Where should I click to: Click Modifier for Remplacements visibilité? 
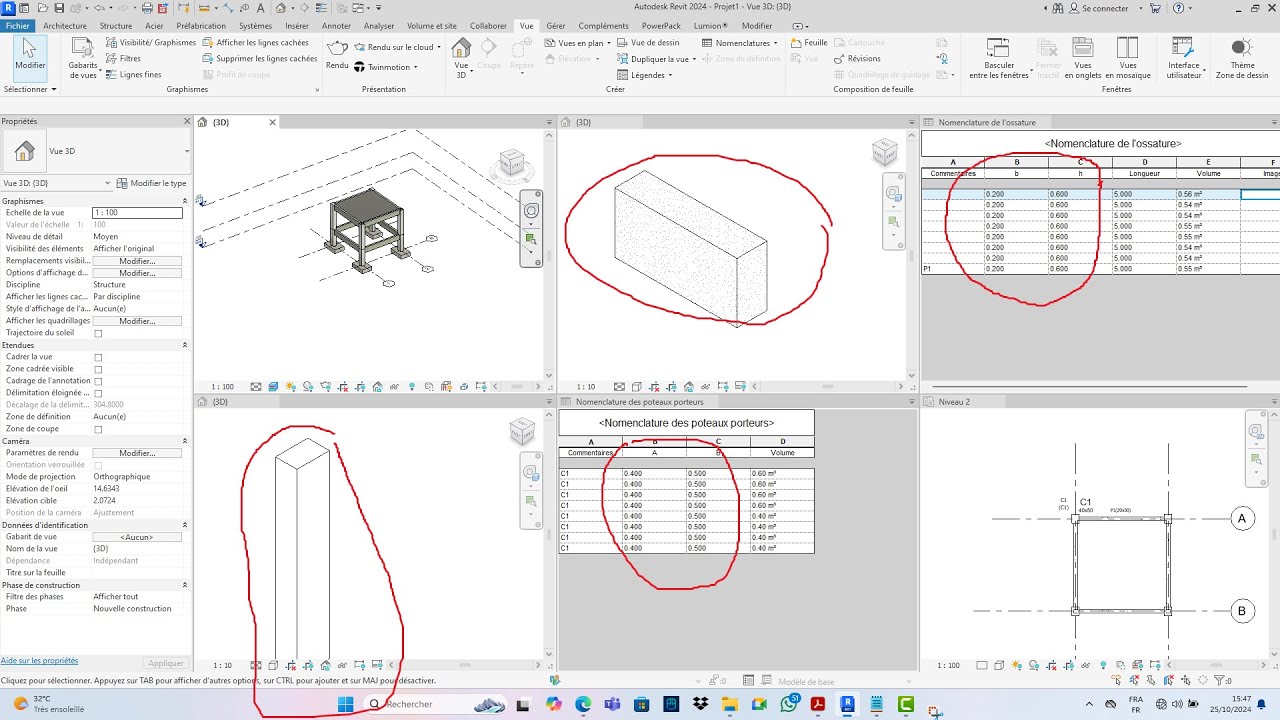[x=137, y=261]
